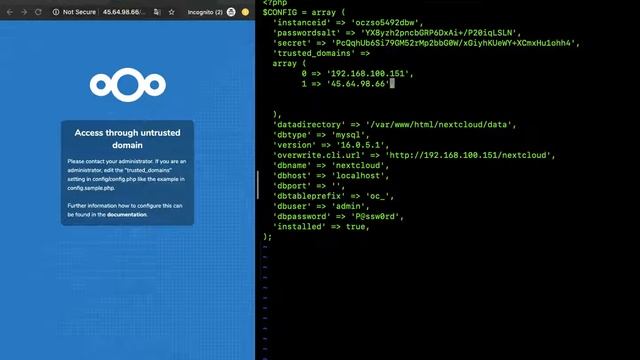Click the Nextcloud logo
The height and width of the screenshot is (360, 640).
click(128, 85)
